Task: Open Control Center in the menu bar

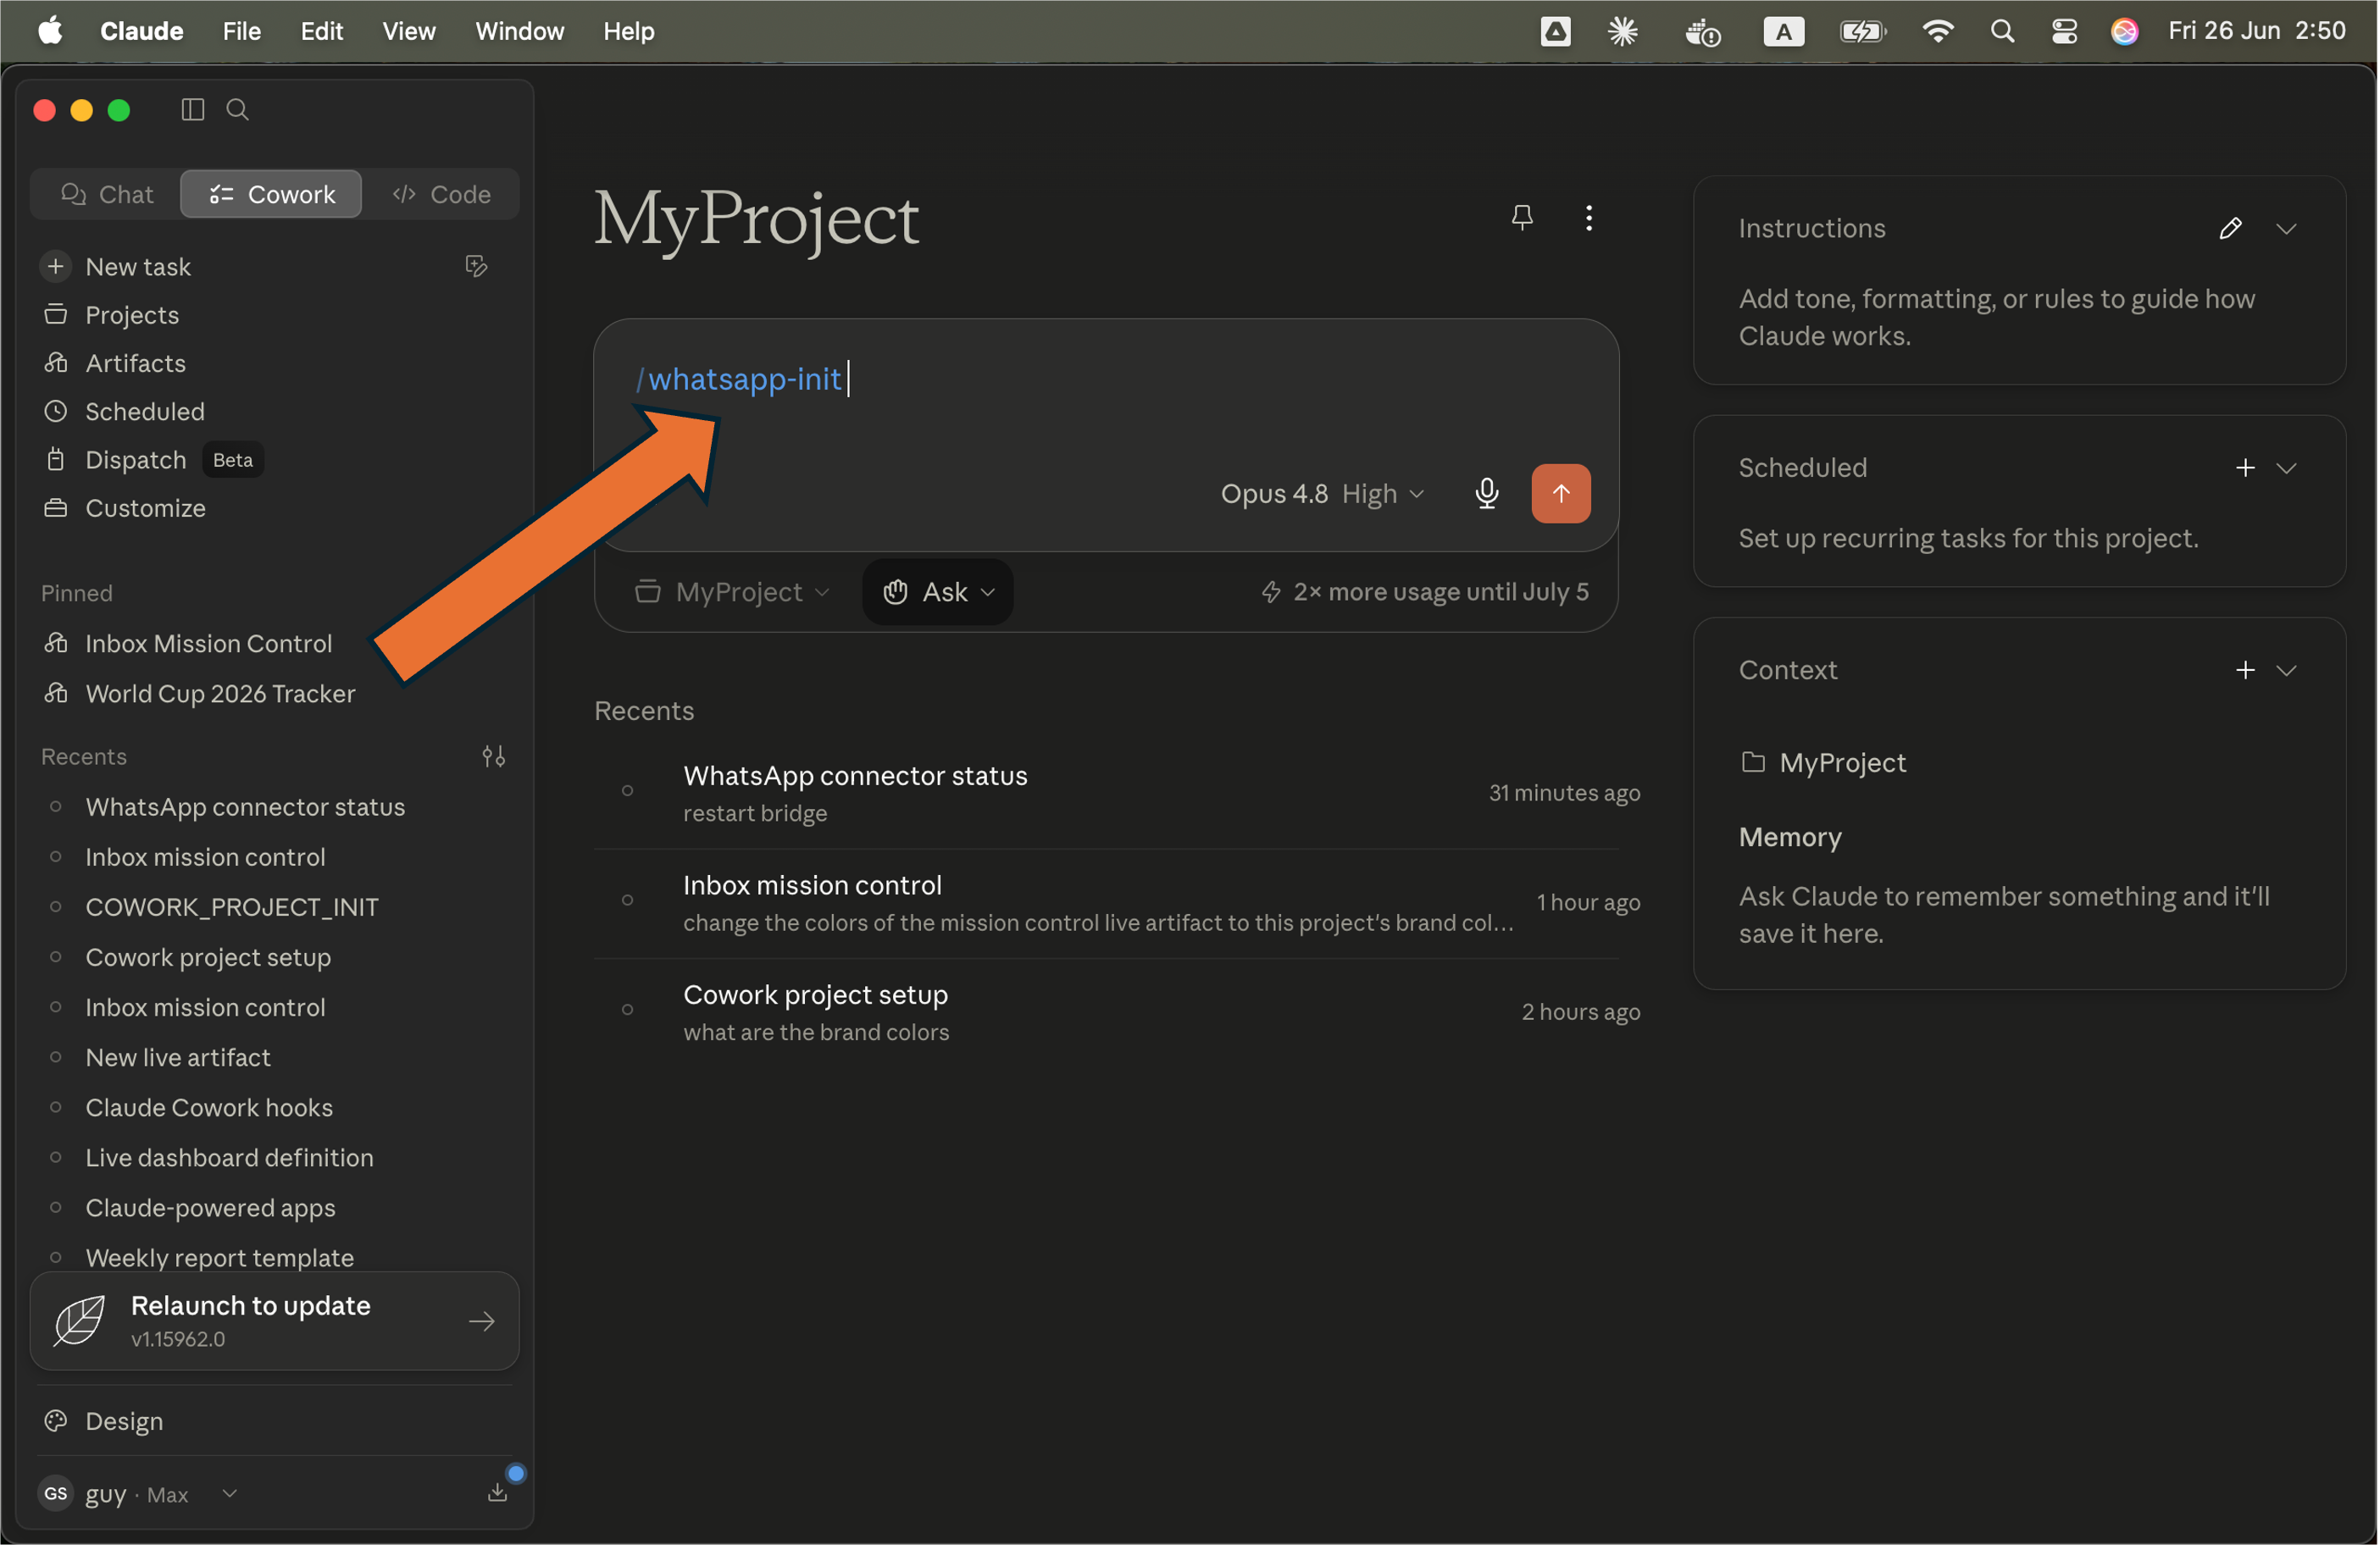Action: coord(2064,31)
